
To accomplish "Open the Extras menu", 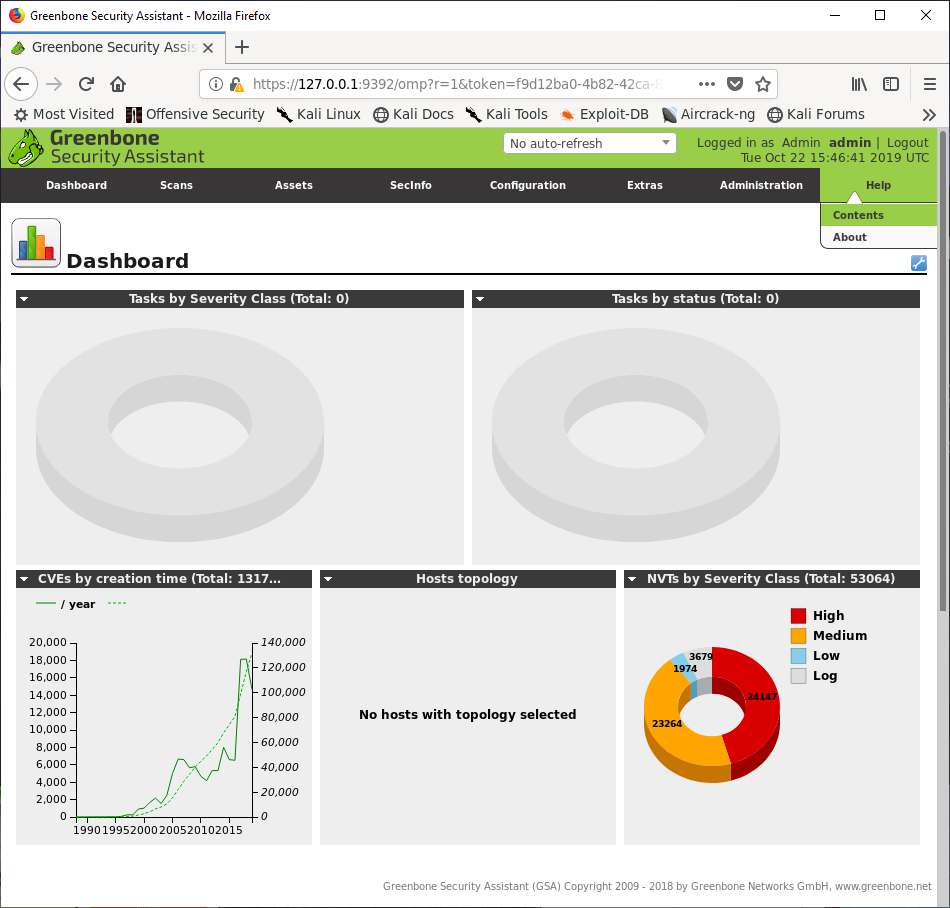I will point(645,185).
